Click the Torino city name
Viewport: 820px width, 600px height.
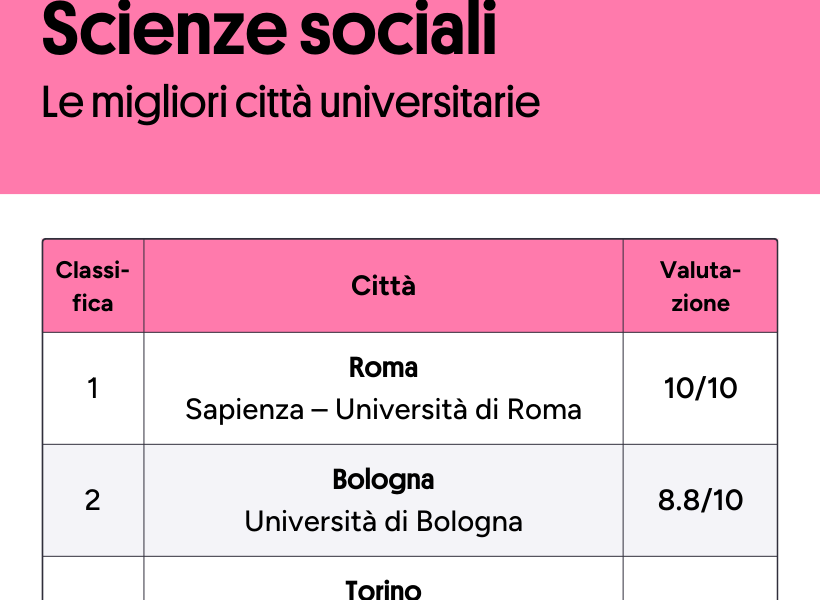383,590
